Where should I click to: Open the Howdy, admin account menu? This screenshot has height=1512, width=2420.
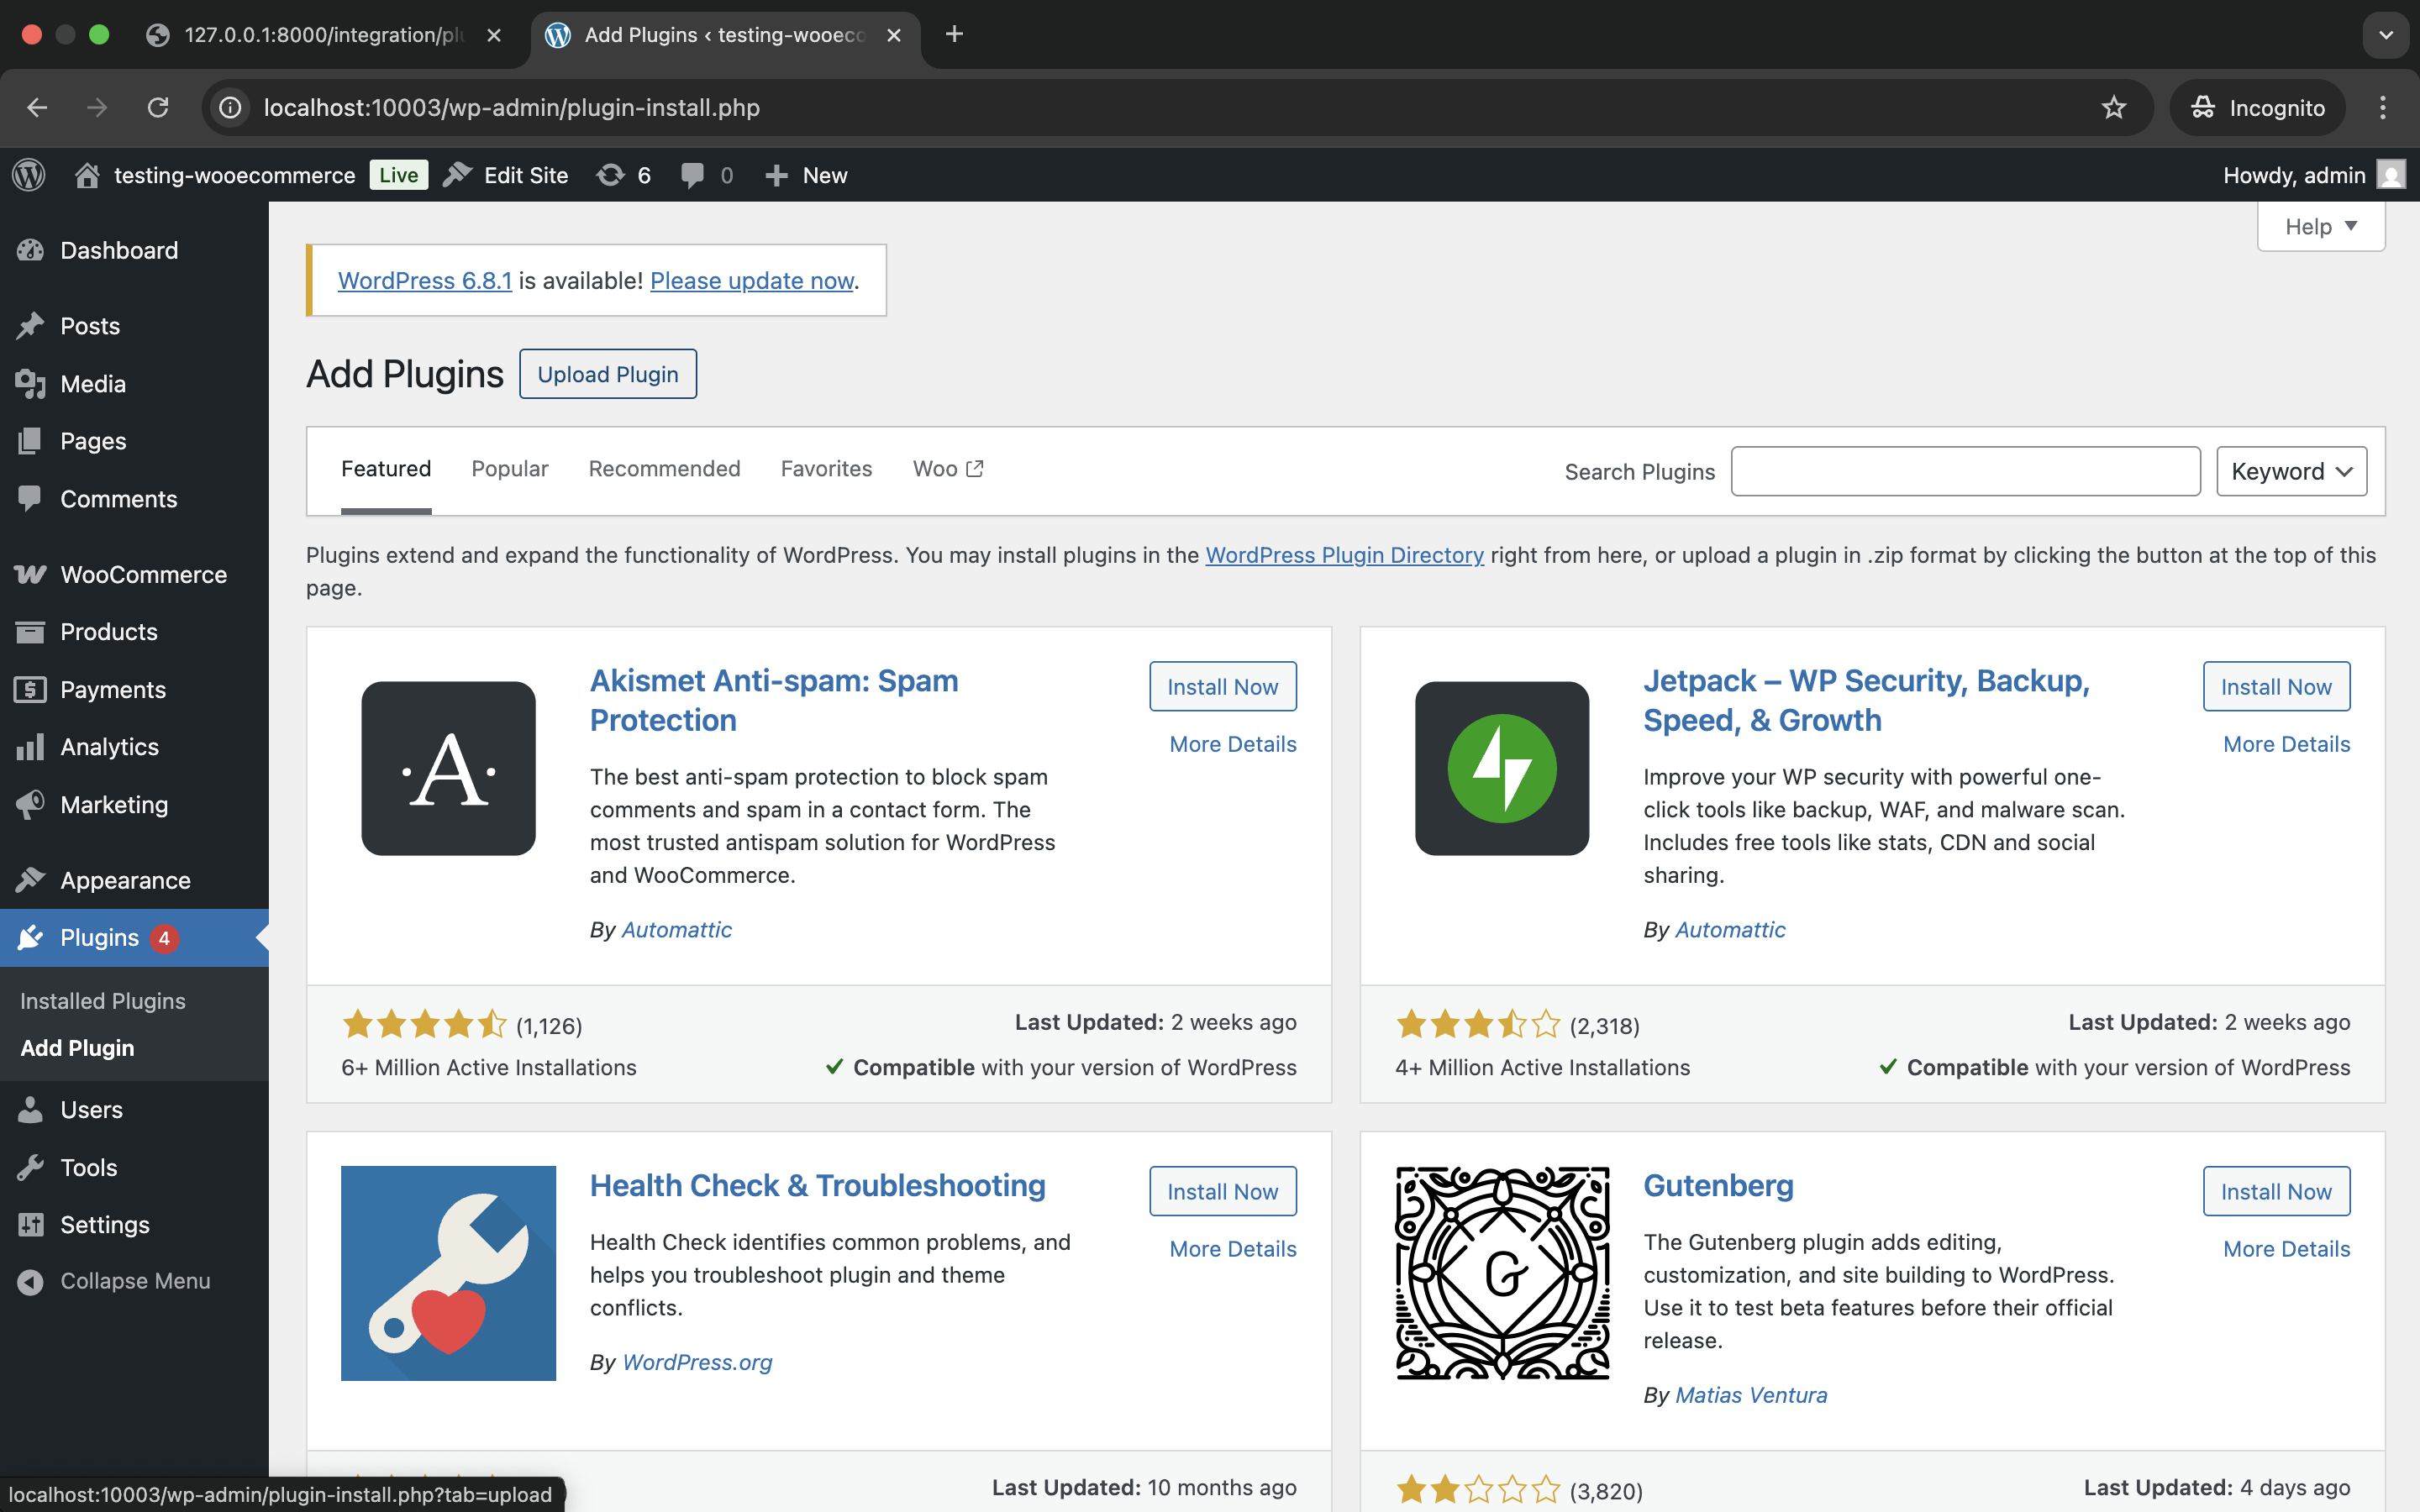pos(2313,175)
